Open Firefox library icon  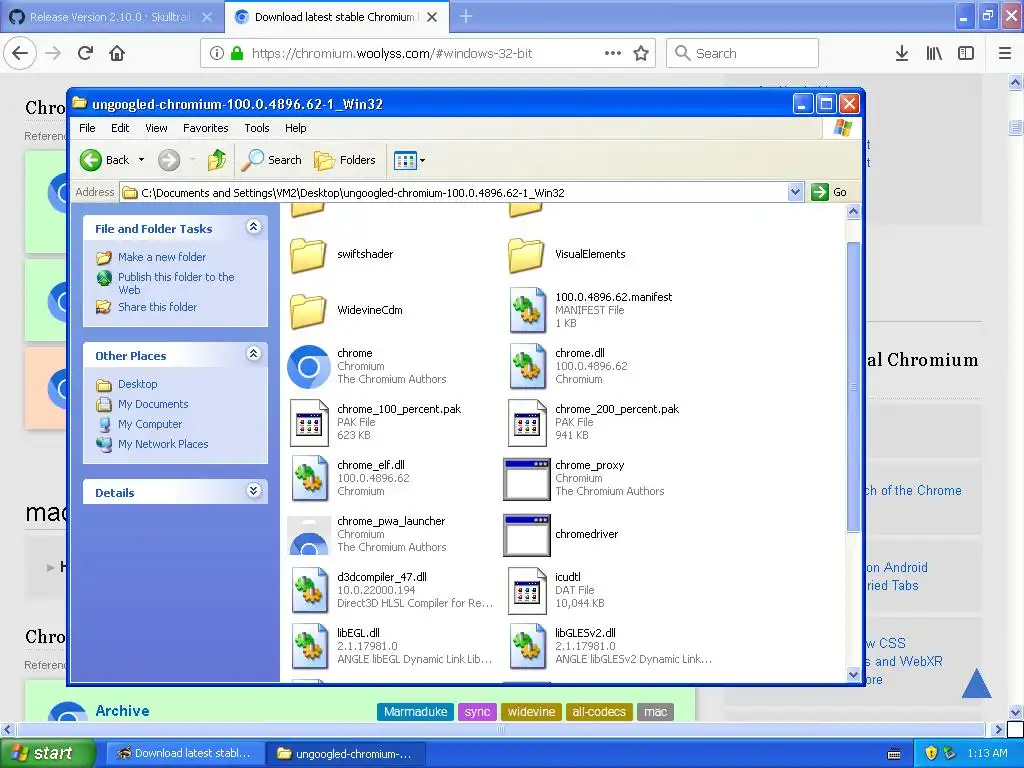click(934, 53)
